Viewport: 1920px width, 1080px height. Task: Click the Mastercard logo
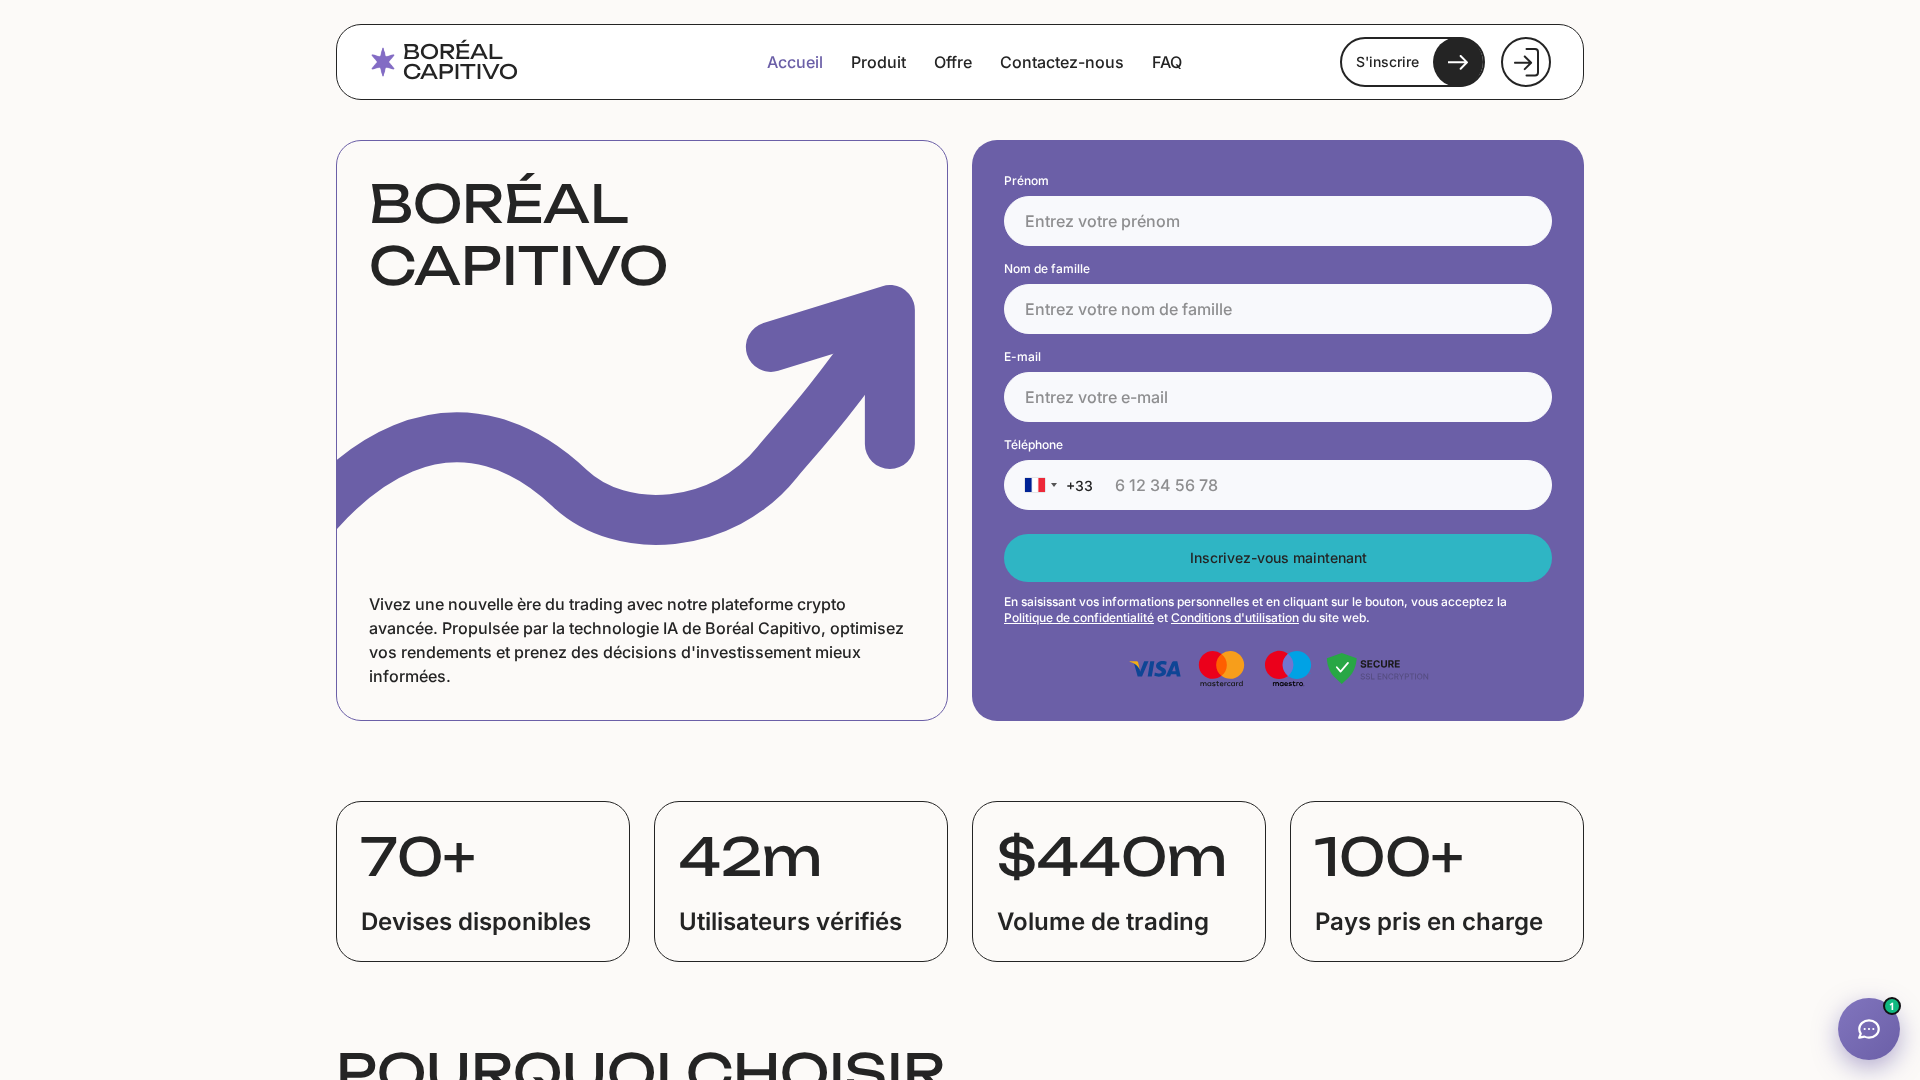(x=1221, y=668)
